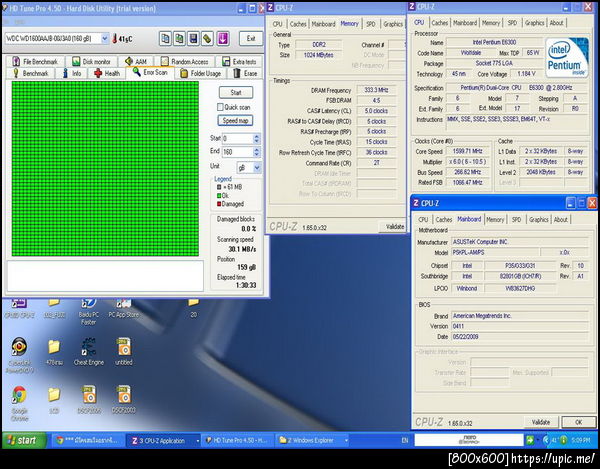600x469 pixels.
Task: Click the 'Intel Pentium E6300' name value
Action: tap(494, 42)
